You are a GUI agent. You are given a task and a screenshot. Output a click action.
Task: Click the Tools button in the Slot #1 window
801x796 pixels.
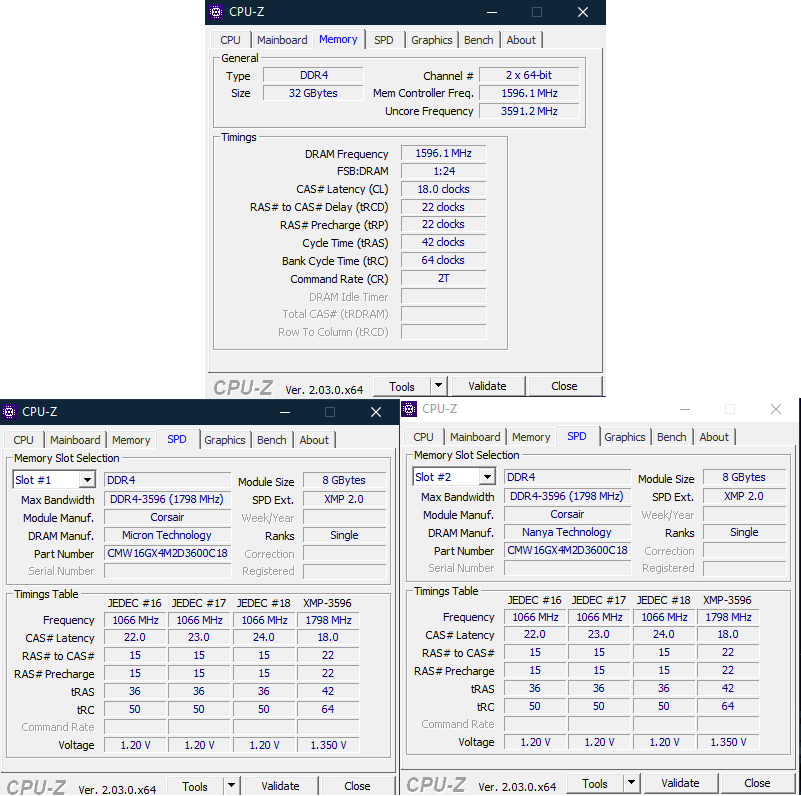tap(195, 786)
